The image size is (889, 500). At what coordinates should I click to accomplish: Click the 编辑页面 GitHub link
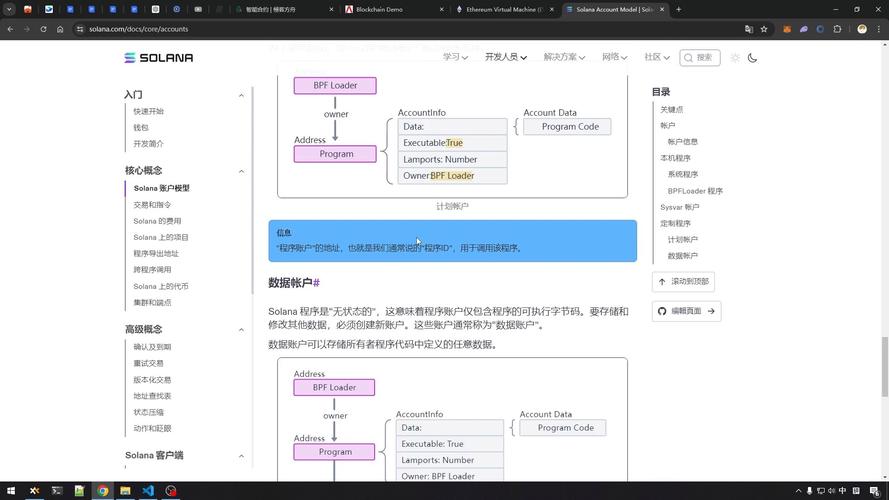pos(686,311)
